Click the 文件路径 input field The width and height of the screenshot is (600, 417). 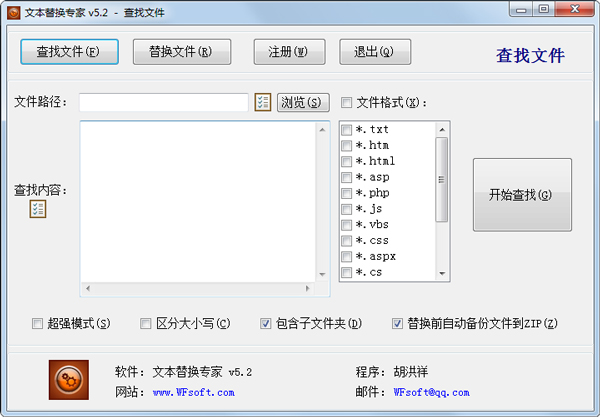(x=163, y=102)
